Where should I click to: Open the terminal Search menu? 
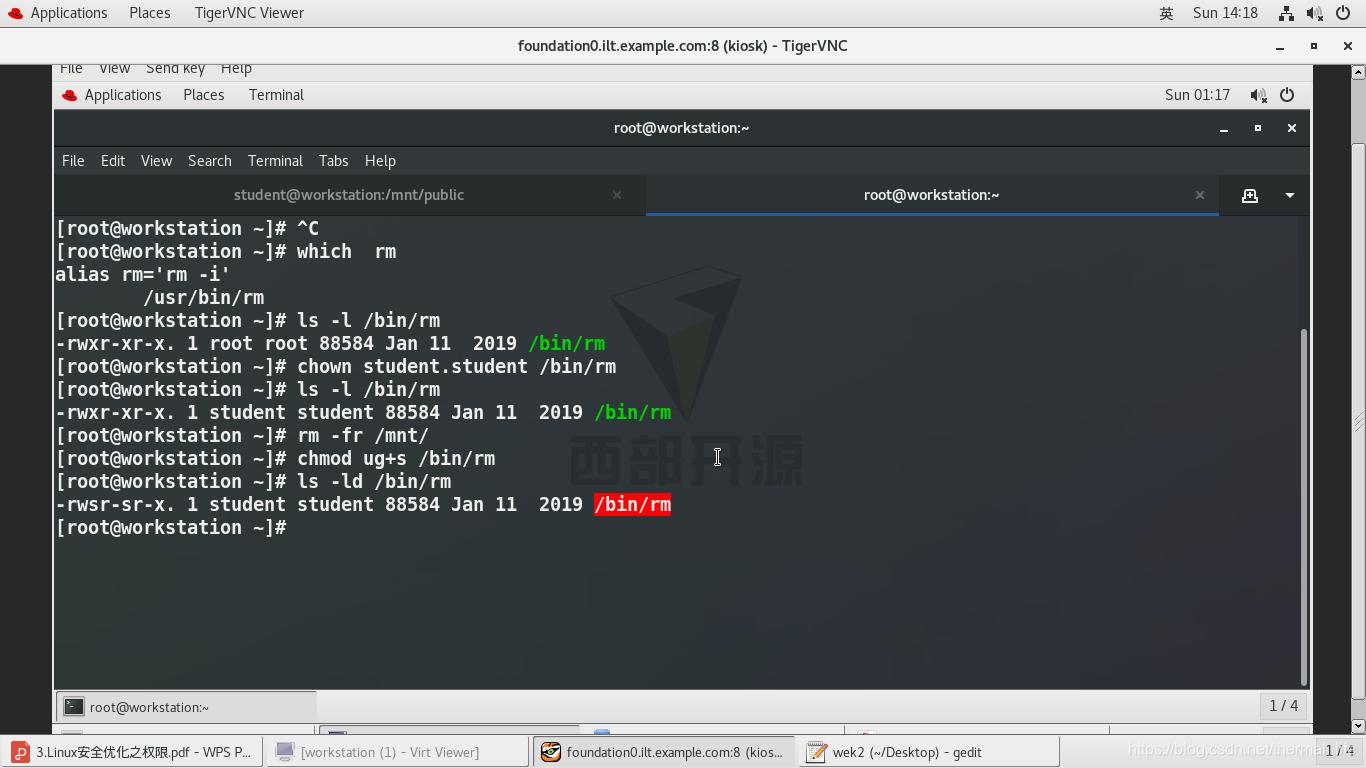pos(210,161)
